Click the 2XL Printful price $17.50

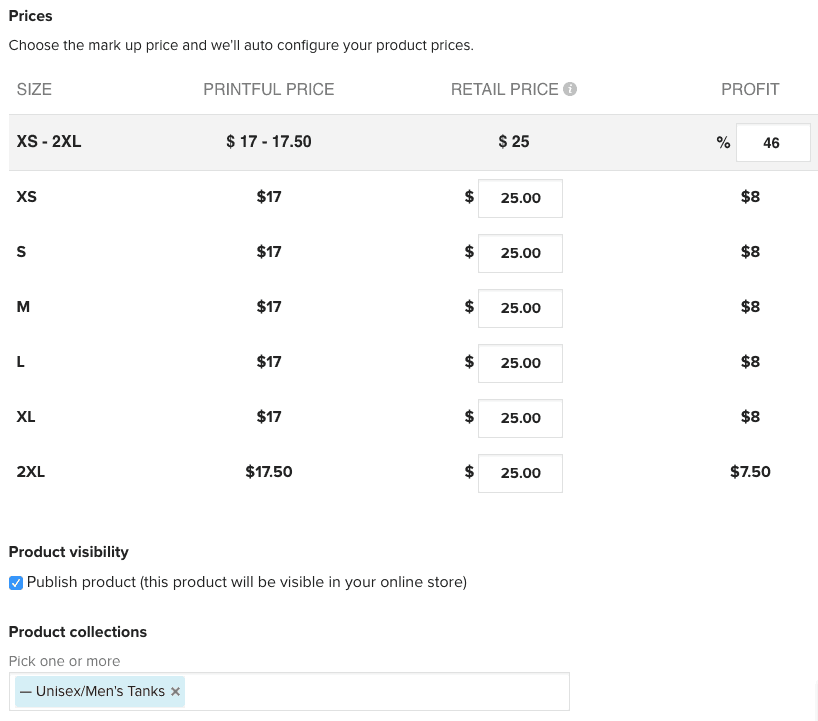(269, 472)
